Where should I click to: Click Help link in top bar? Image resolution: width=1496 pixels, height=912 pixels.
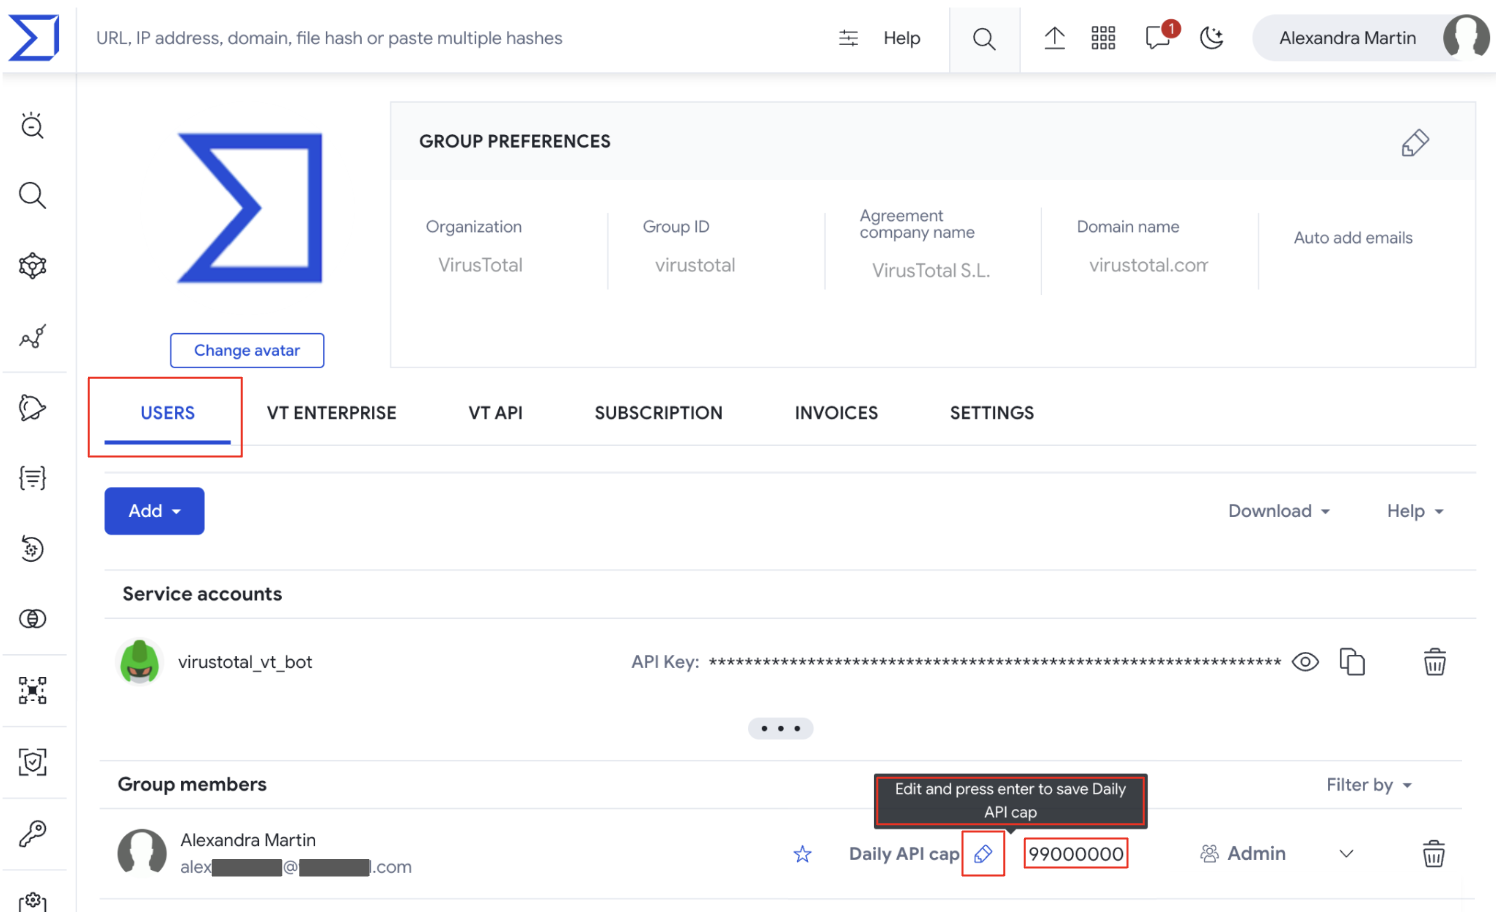(x=902, y=38)
